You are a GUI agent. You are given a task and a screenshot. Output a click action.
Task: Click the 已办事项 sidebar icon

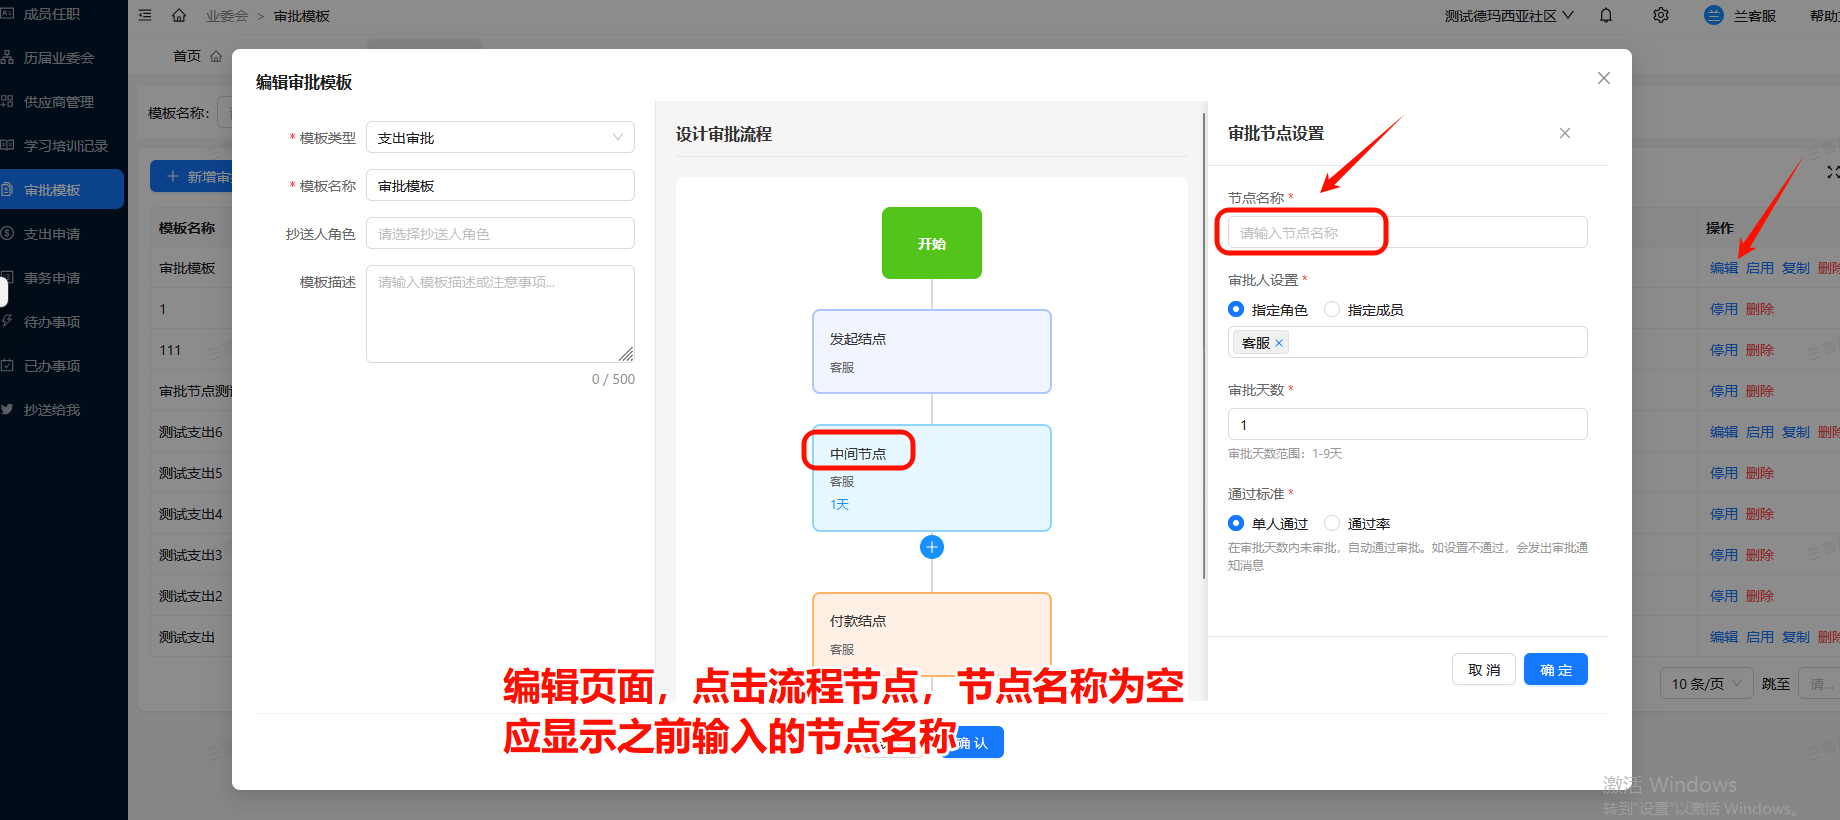7,365
